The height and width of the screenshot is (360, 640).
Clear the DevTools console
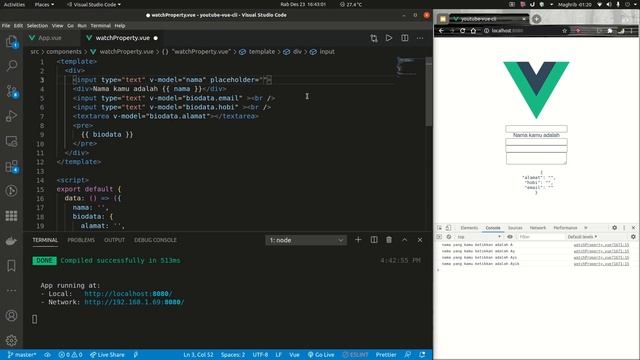tap(449, 237)
